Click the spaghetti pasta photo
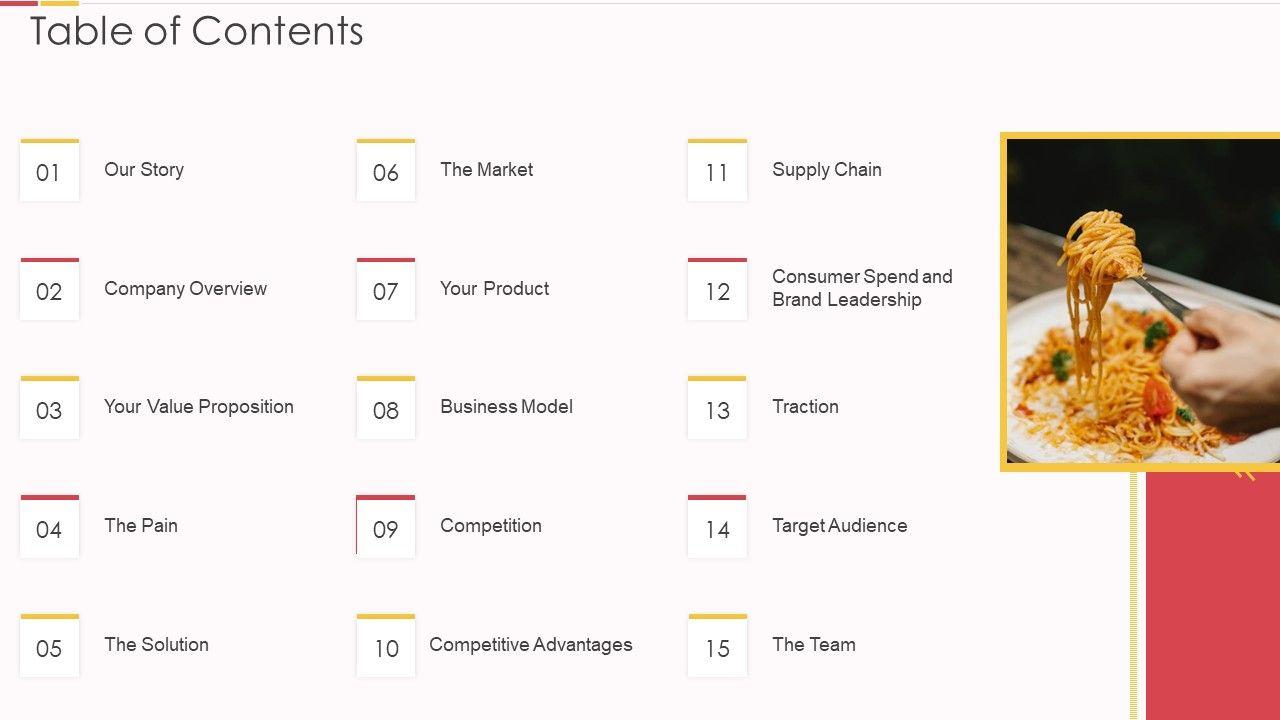This screenshot has height=720, width=1280. [x=1142, y=300]
